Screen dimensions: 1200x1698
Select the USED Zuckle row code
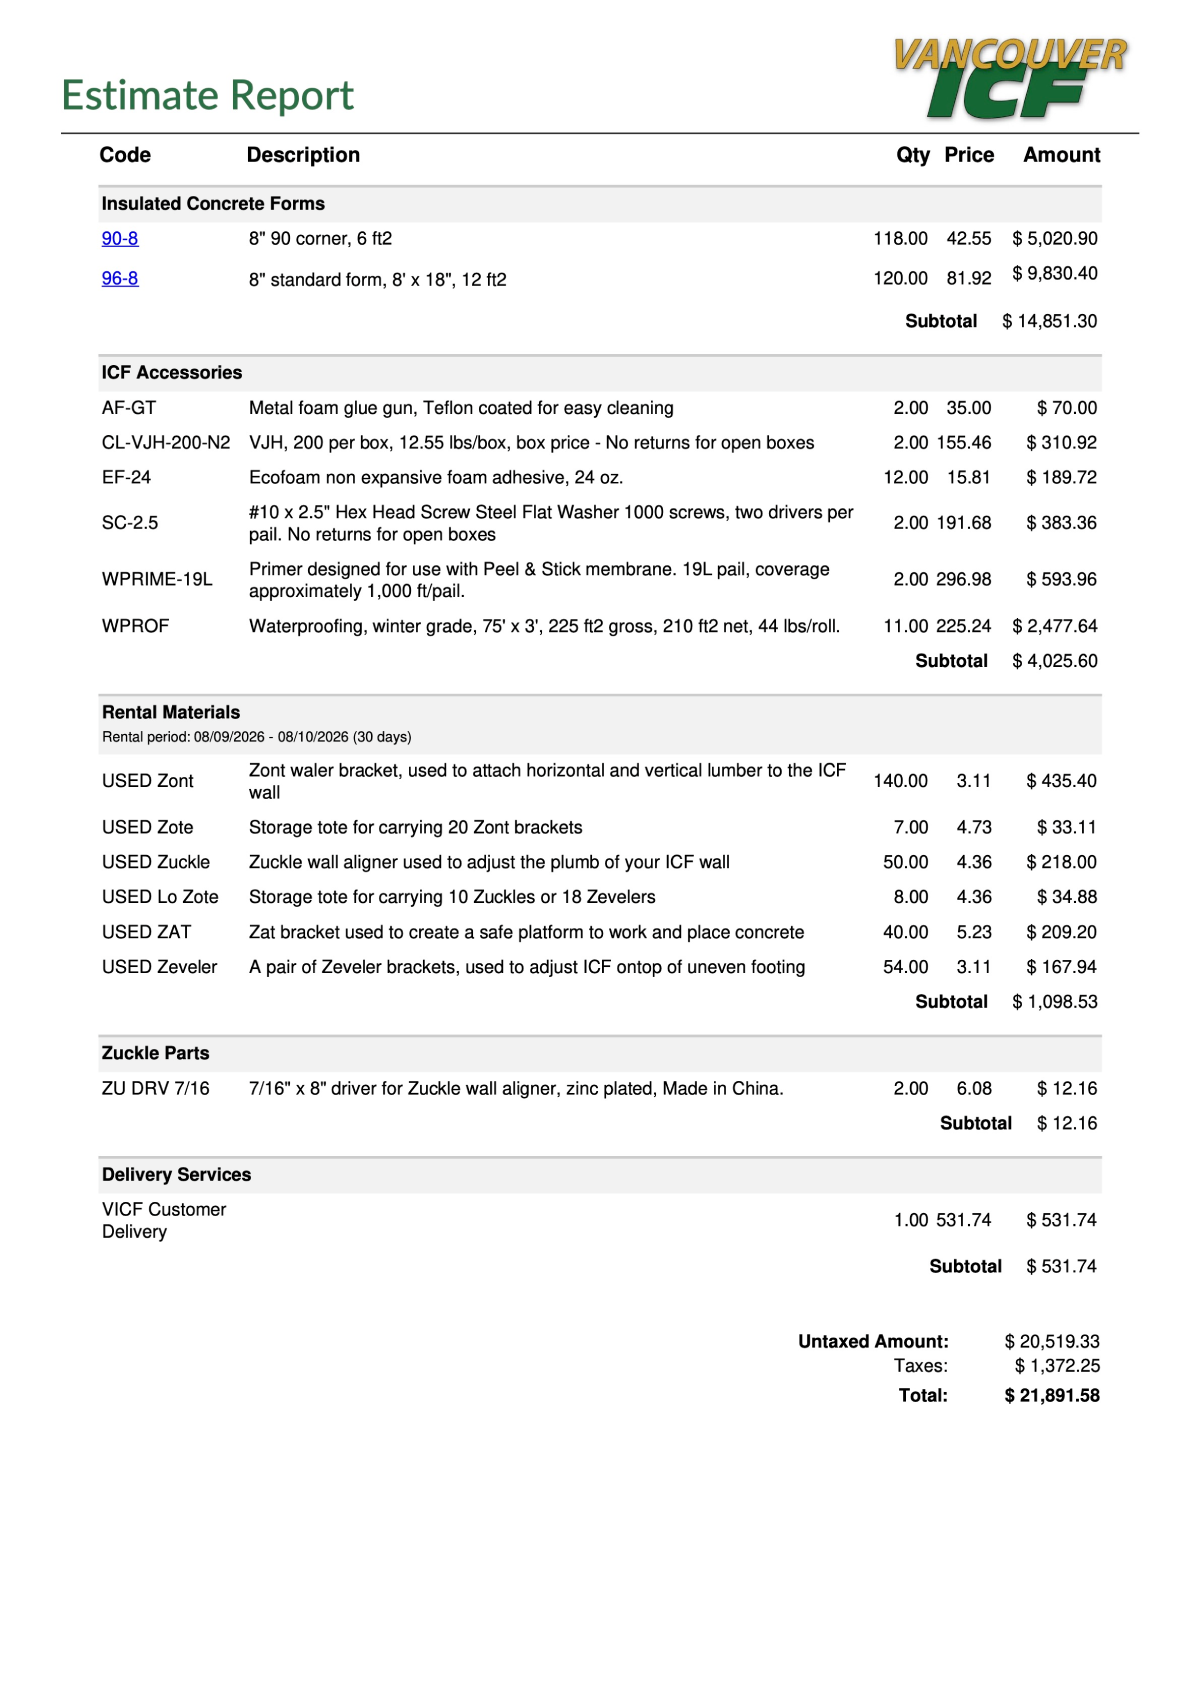point(156,862)
